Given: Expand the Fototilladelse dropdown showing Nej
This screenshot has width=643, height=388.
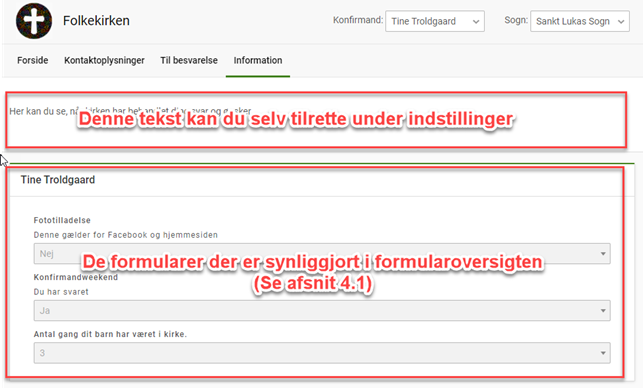Looking at the screenshot, I should pyautogui.click(x=322, y=253).
